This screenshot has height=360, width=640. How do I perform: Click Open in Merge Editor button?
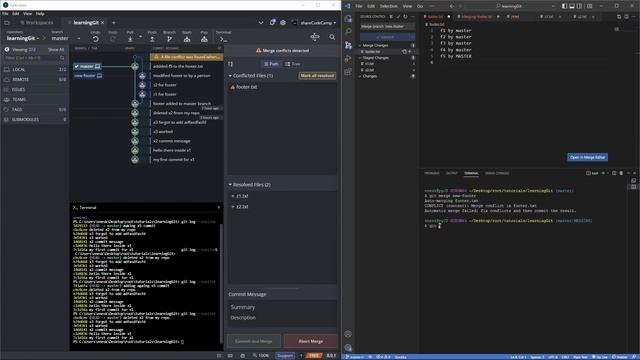(587, 157)
